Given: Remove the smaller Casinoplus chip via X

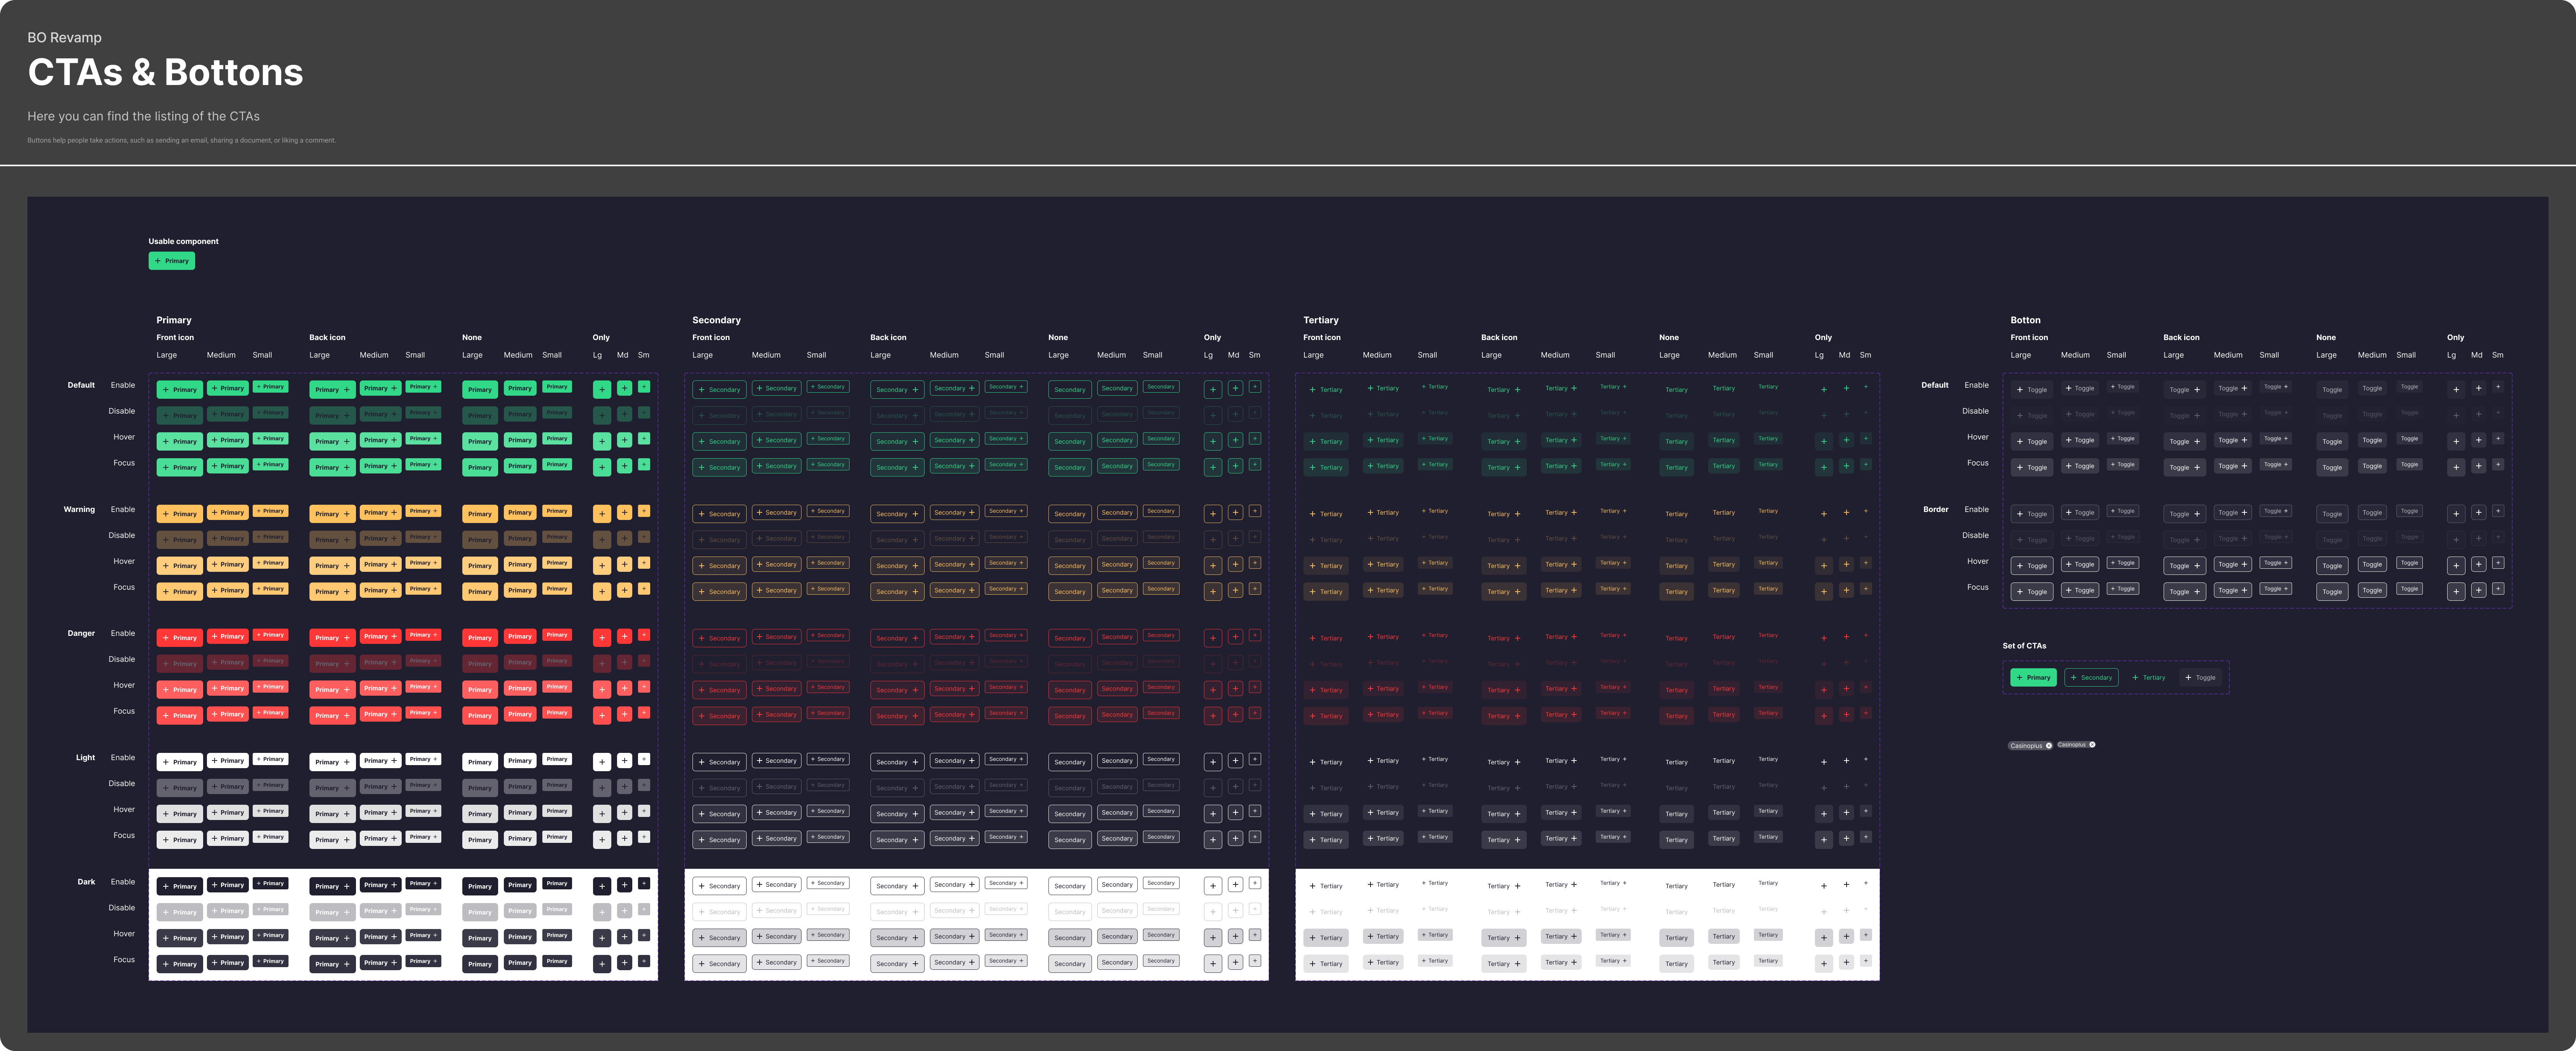Looking at the screenshot, I should (x=2092, y=744).
